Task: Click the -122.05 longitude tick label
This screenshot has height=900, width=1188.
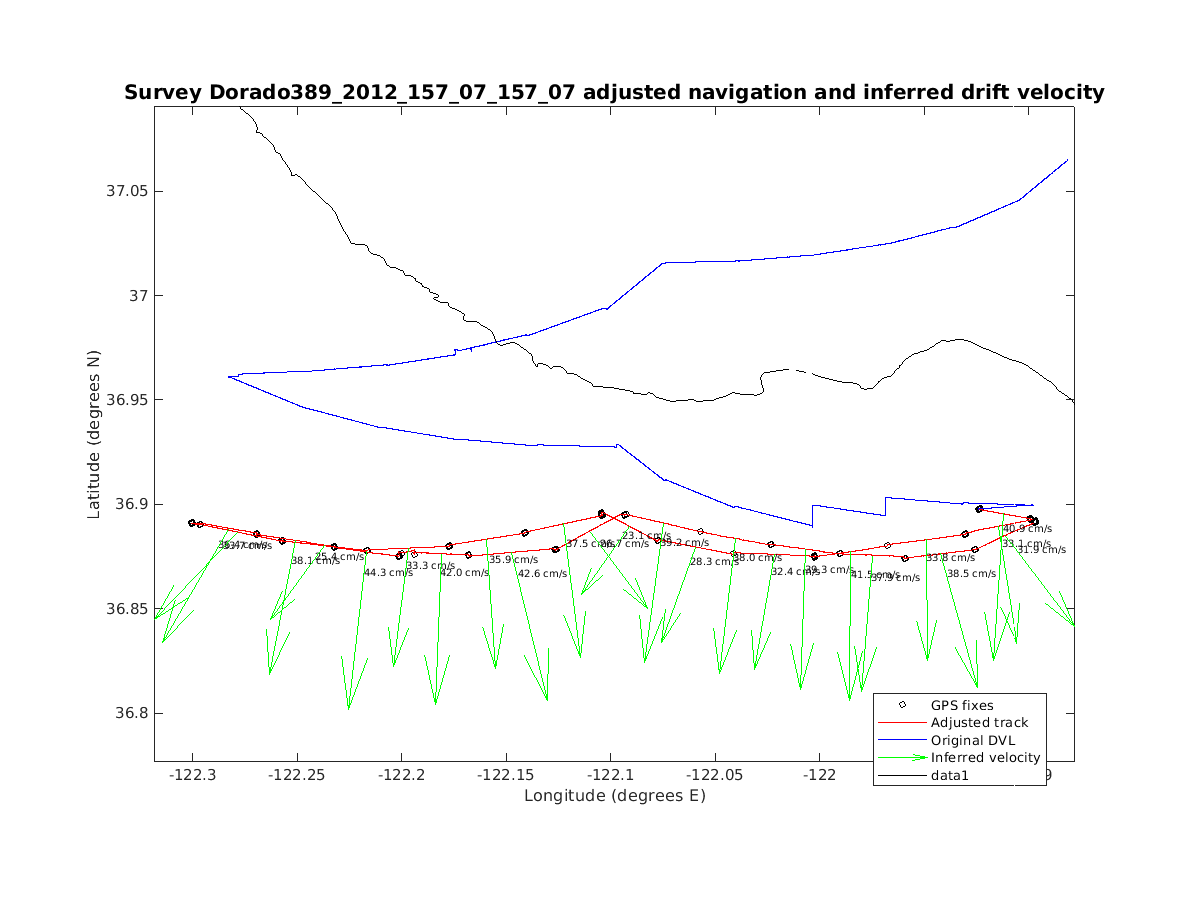Action: pos(714,776)
